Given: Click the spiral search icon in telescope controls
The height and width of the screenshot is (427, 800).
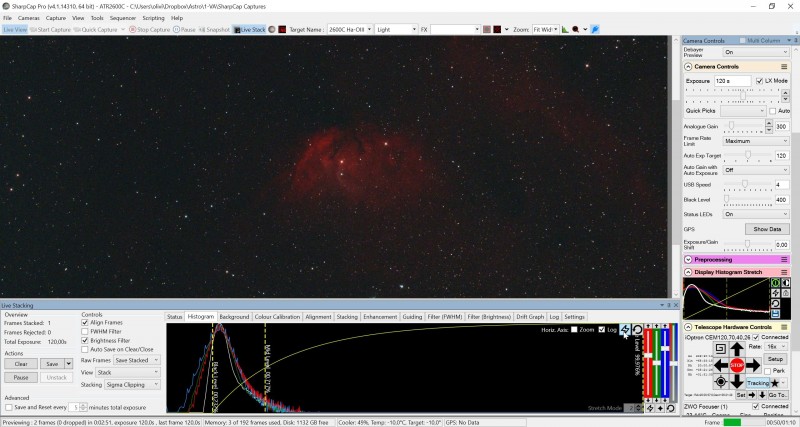Looking at the screenshot, I should pyautogui.click(x=720, y=349).
